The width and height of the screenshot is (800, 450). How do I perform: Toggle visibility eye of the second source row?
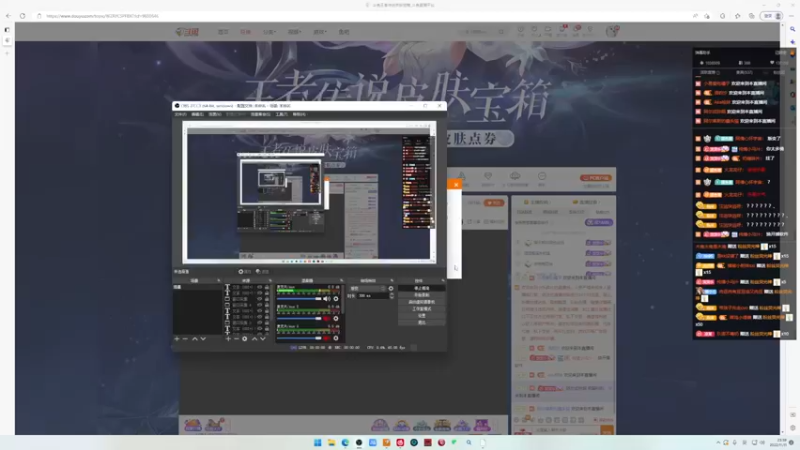click(260, 293)
